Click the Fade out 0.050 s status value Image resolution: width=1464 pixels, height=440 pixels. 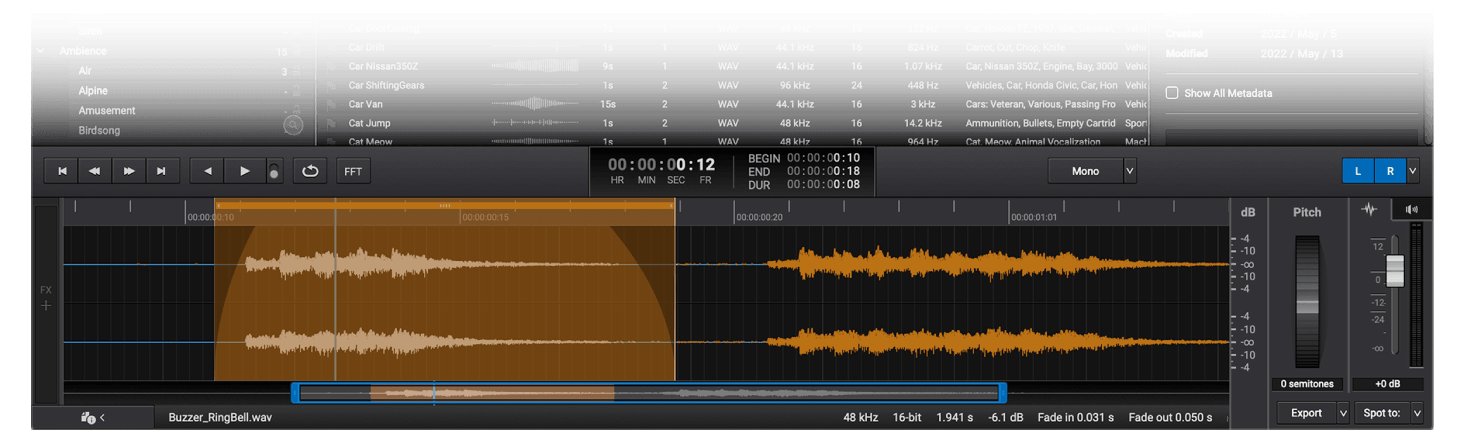click(x=1171, y=417)
